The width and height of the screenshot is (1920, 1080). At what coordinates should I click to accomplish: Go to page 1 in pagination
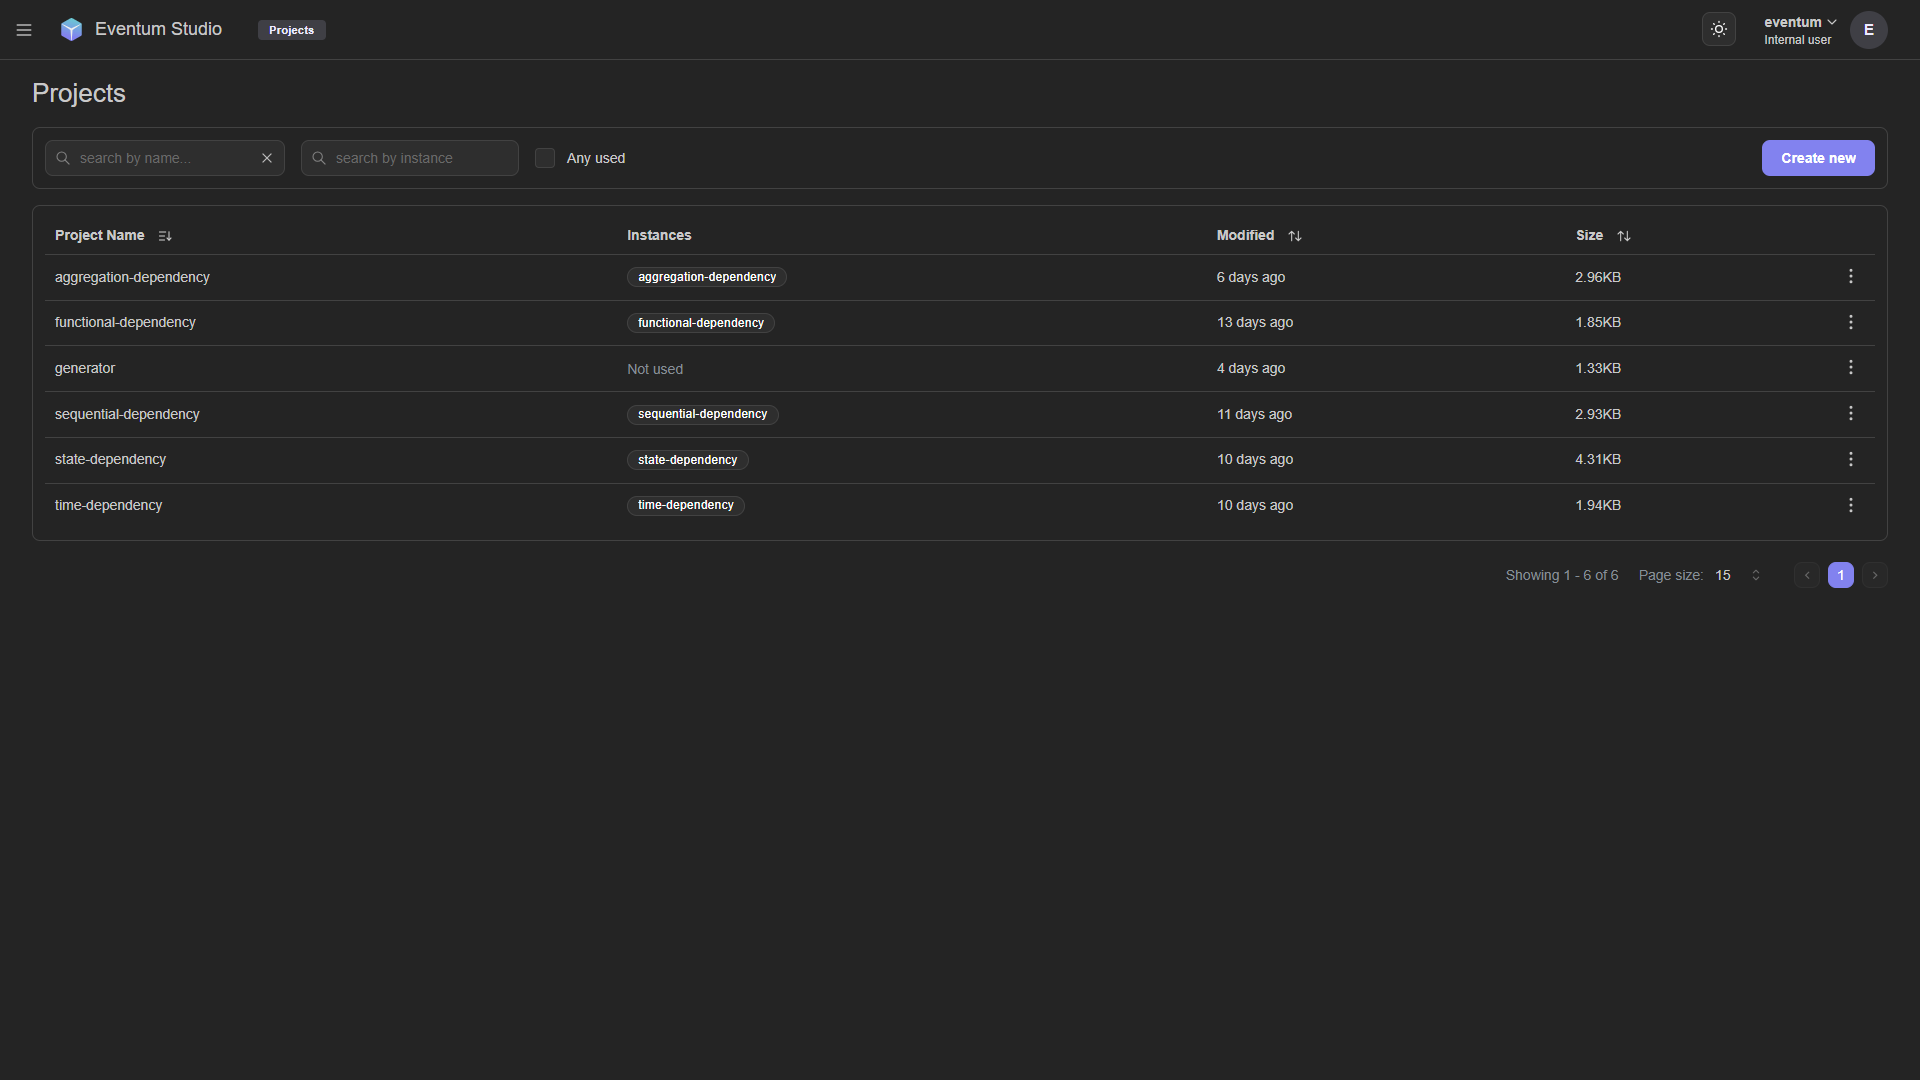click(x=1840, y=576)
